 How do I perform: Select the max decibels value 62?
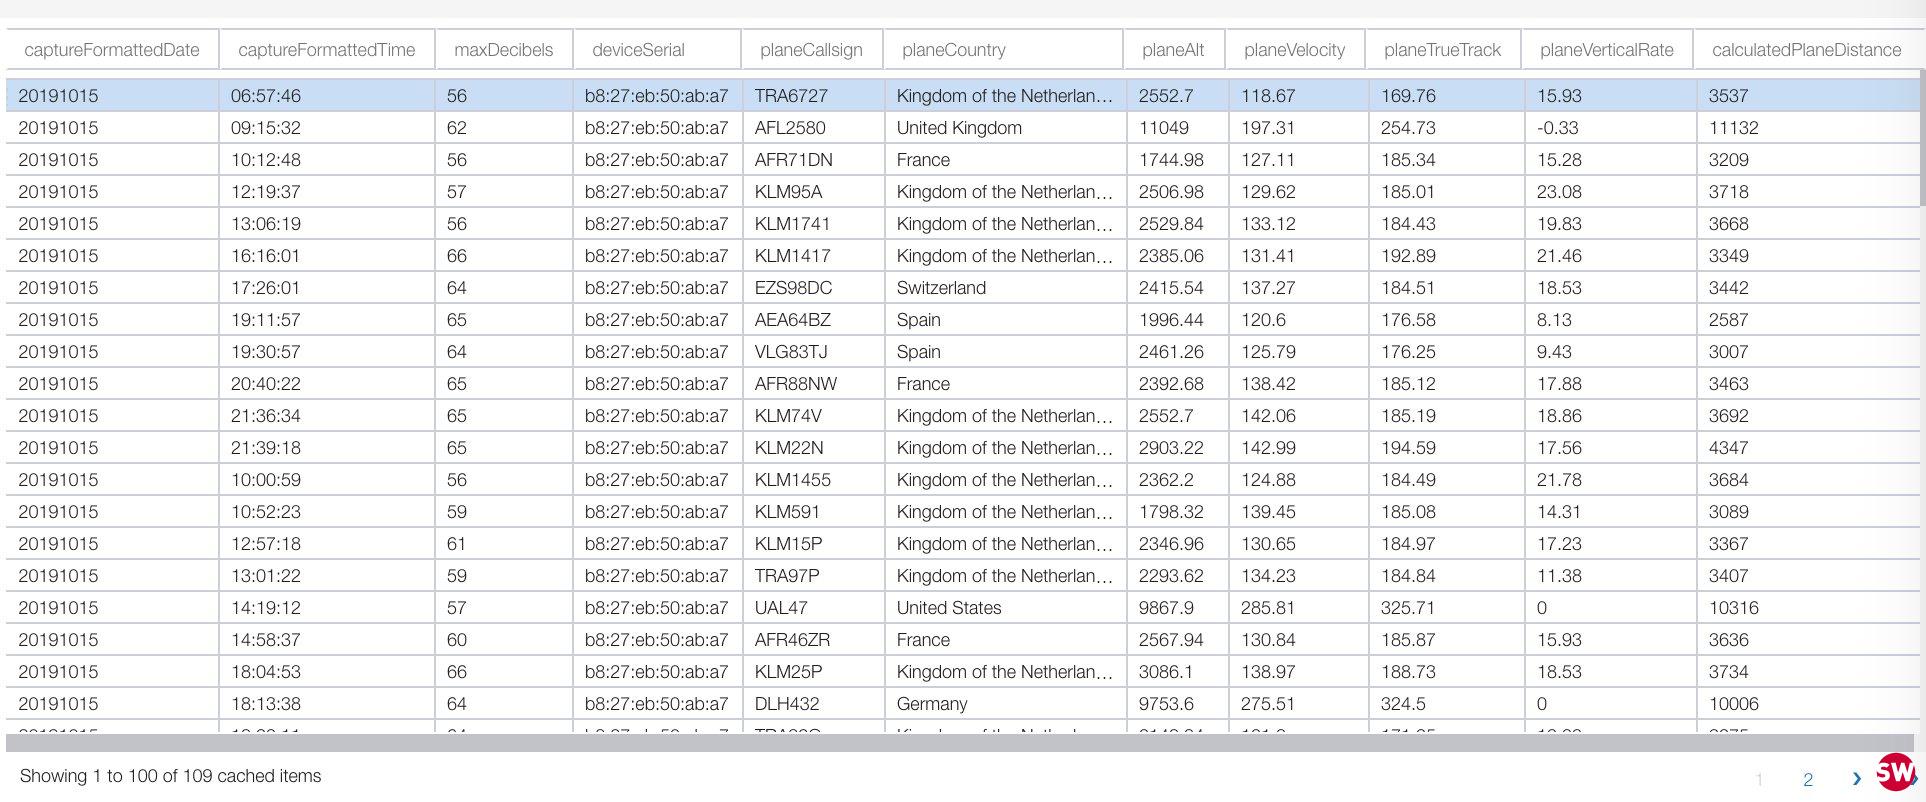coord(457,128)
